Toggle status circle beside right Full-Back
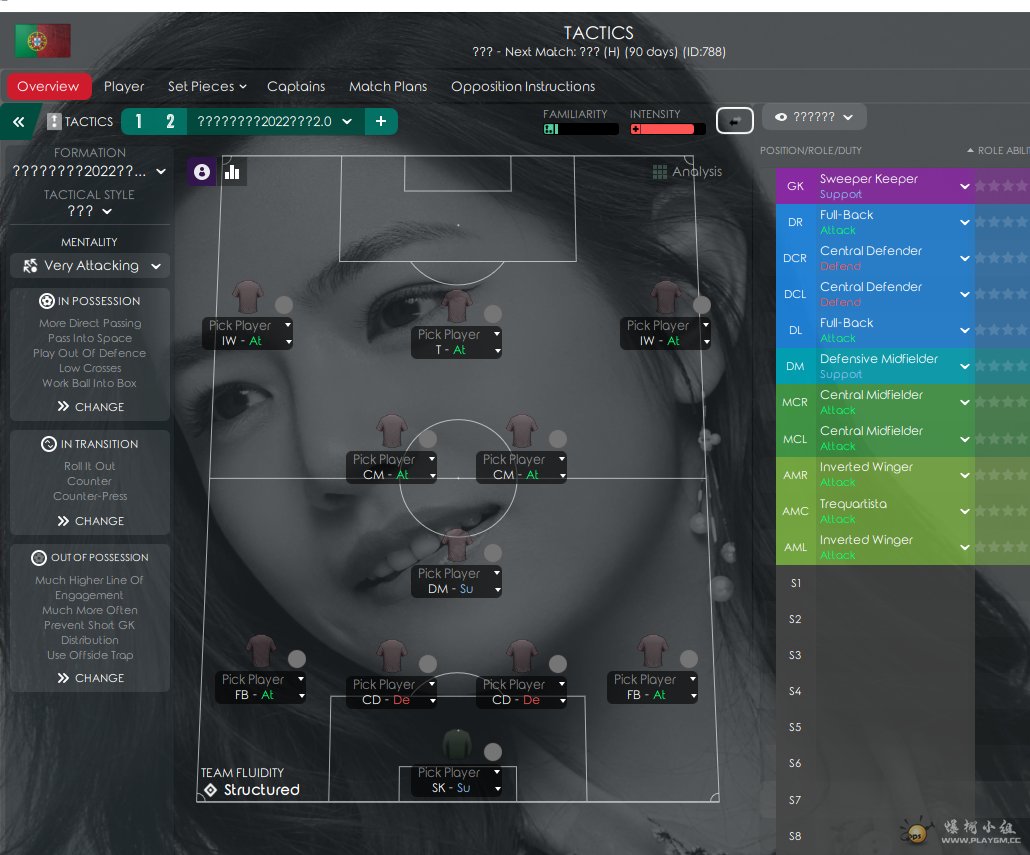The width and height of the screenshot is (1030, 855). tap(688, 659)
